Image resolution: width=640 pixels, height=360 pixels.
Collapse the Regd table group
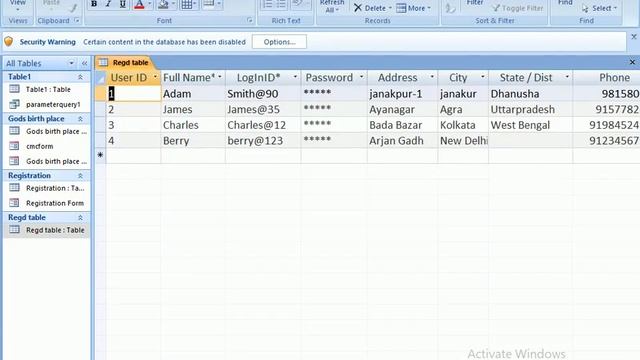click(80, 218)
